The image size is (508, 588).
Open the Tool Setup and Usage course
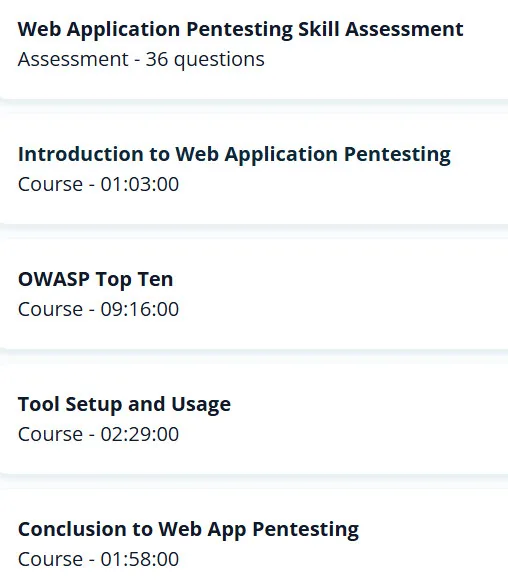(x=124, y=404)
